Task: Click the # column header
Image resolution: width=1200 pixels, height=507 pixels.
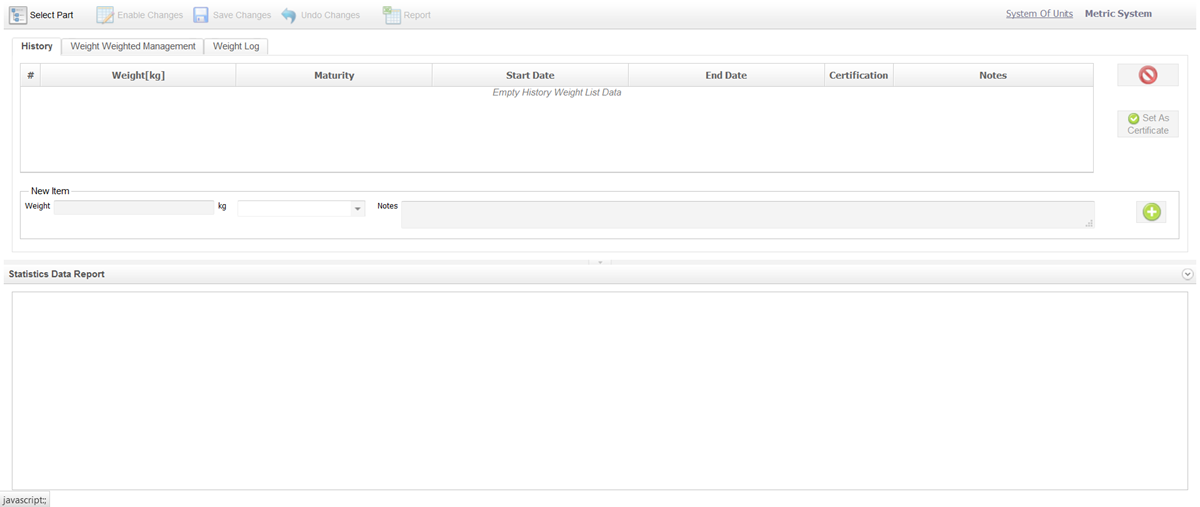Action: (x=31, y=75)
